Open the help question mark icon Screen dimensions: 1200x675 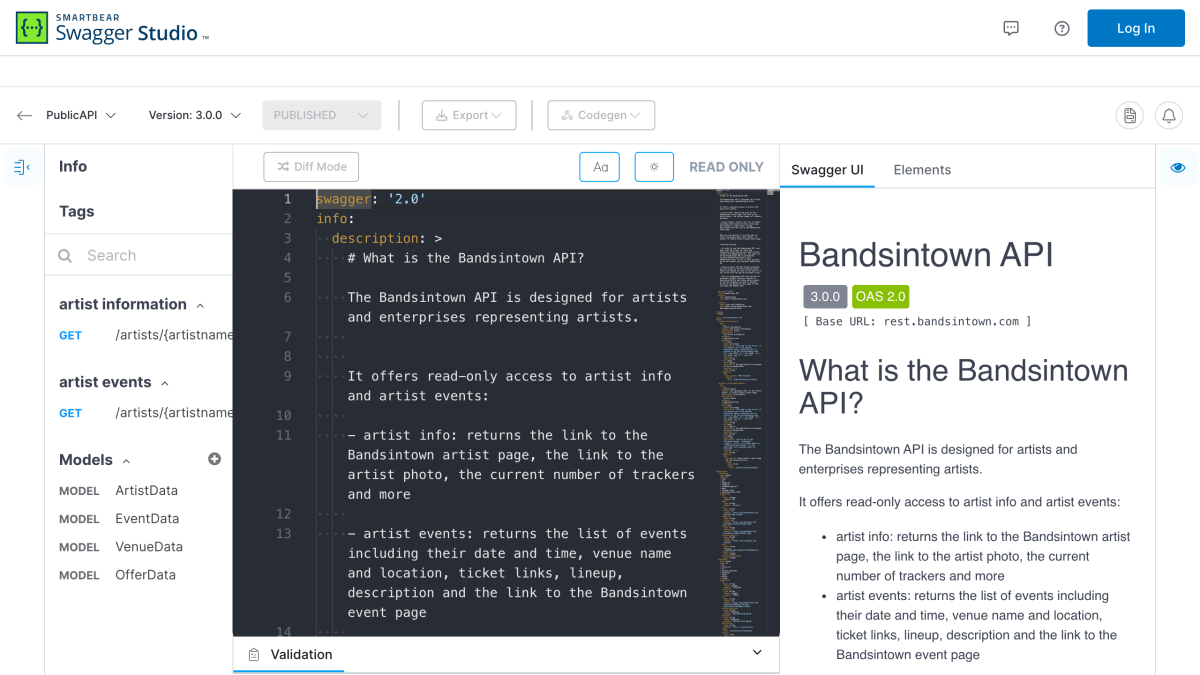(x=1062, y=28)
